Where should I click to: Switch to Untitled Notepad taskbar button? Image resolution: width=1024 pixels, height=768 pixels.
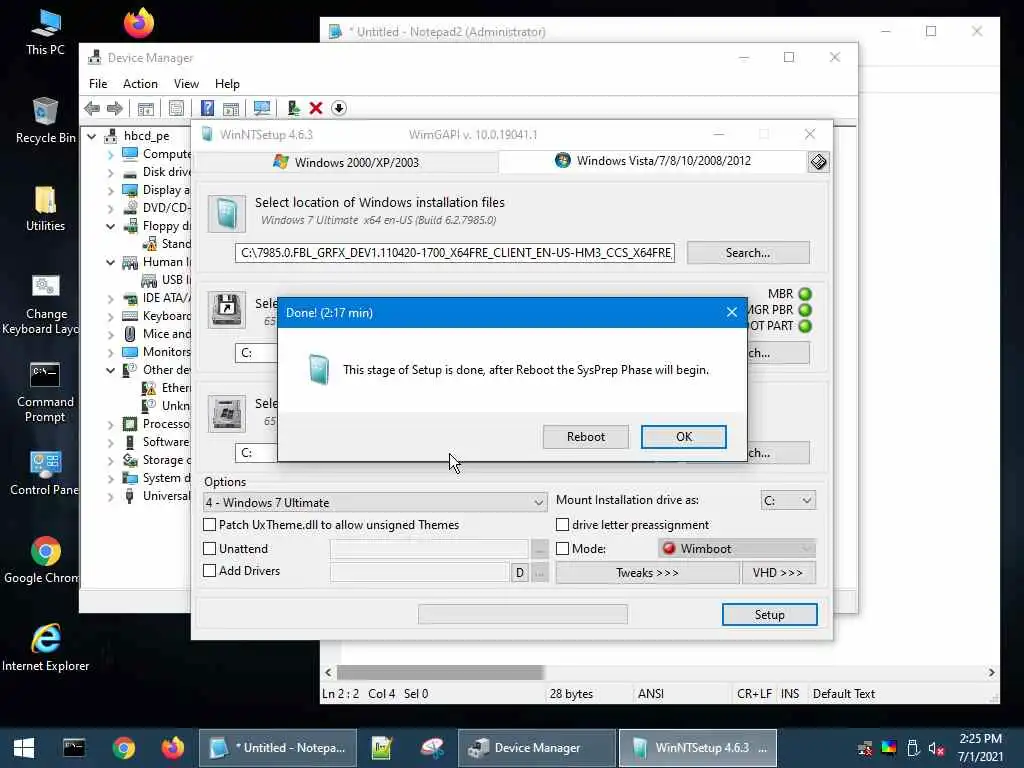(278, 748)
